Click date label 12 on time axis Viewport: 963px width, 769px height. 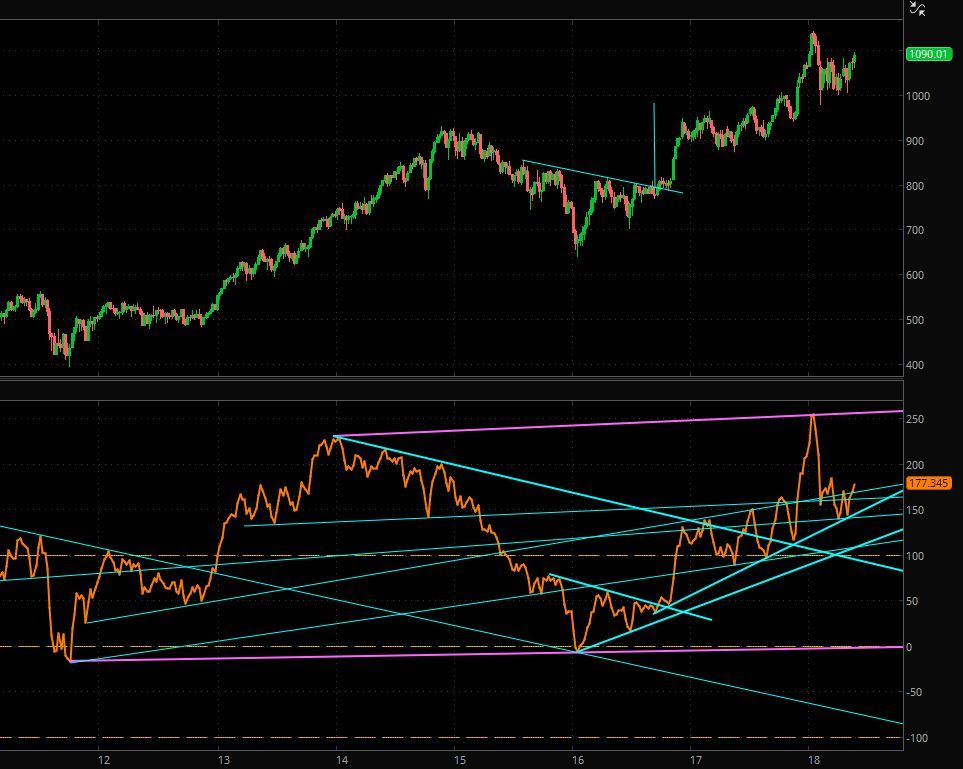104,760
